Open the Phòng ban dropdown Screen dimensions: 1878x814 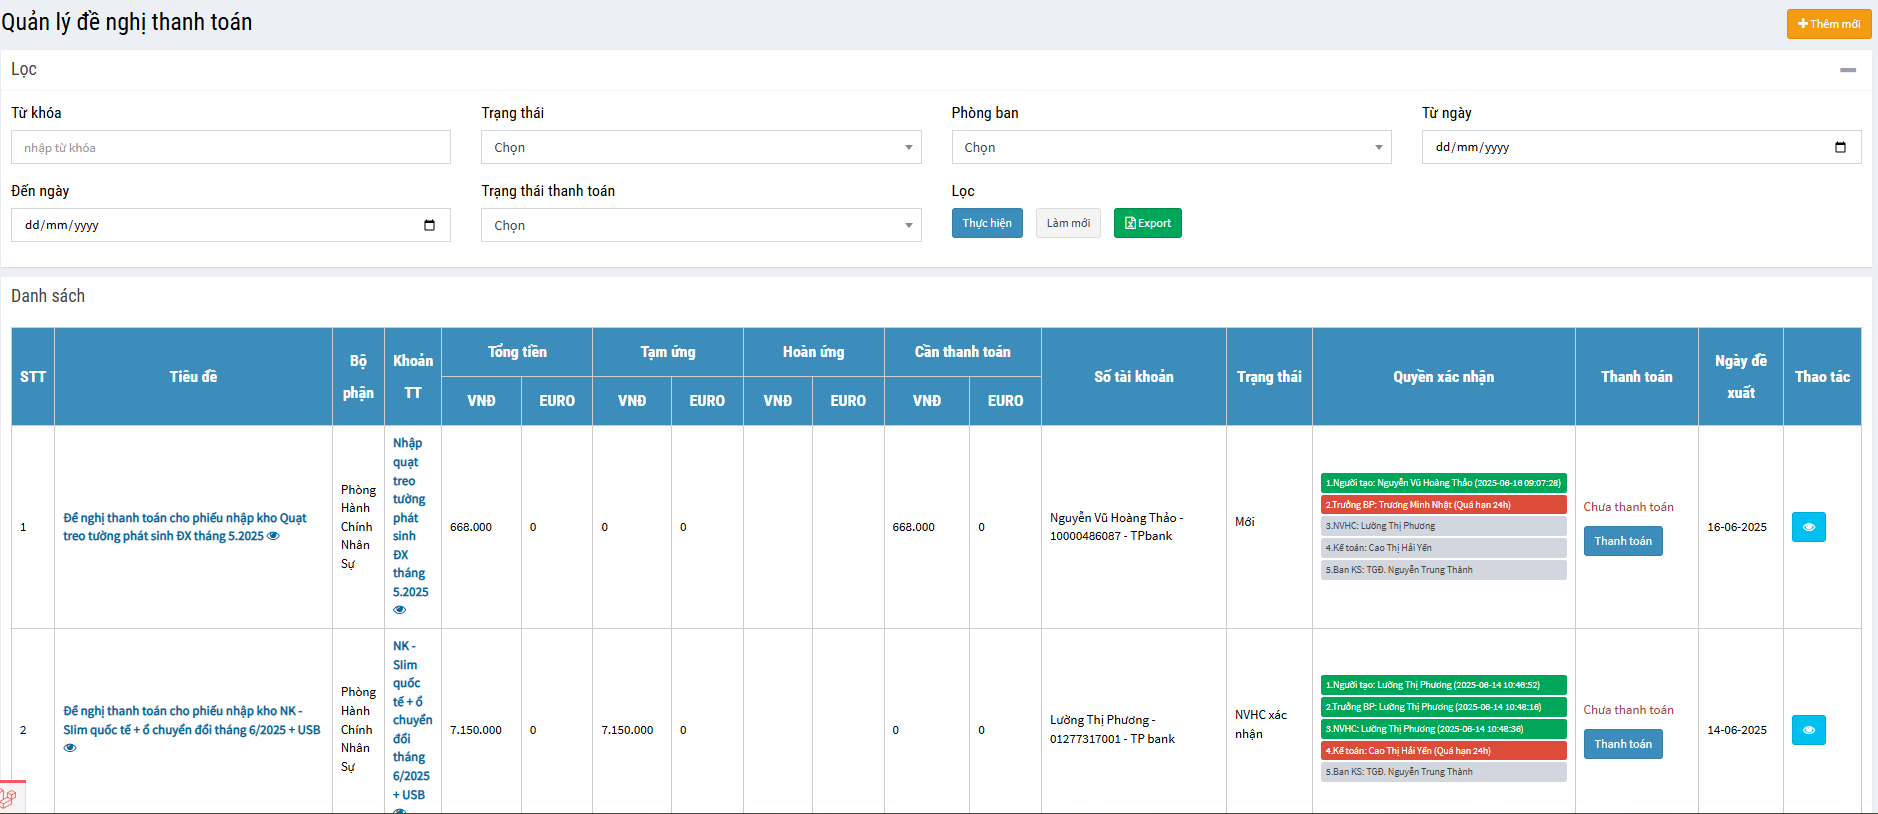[1170, 147]
